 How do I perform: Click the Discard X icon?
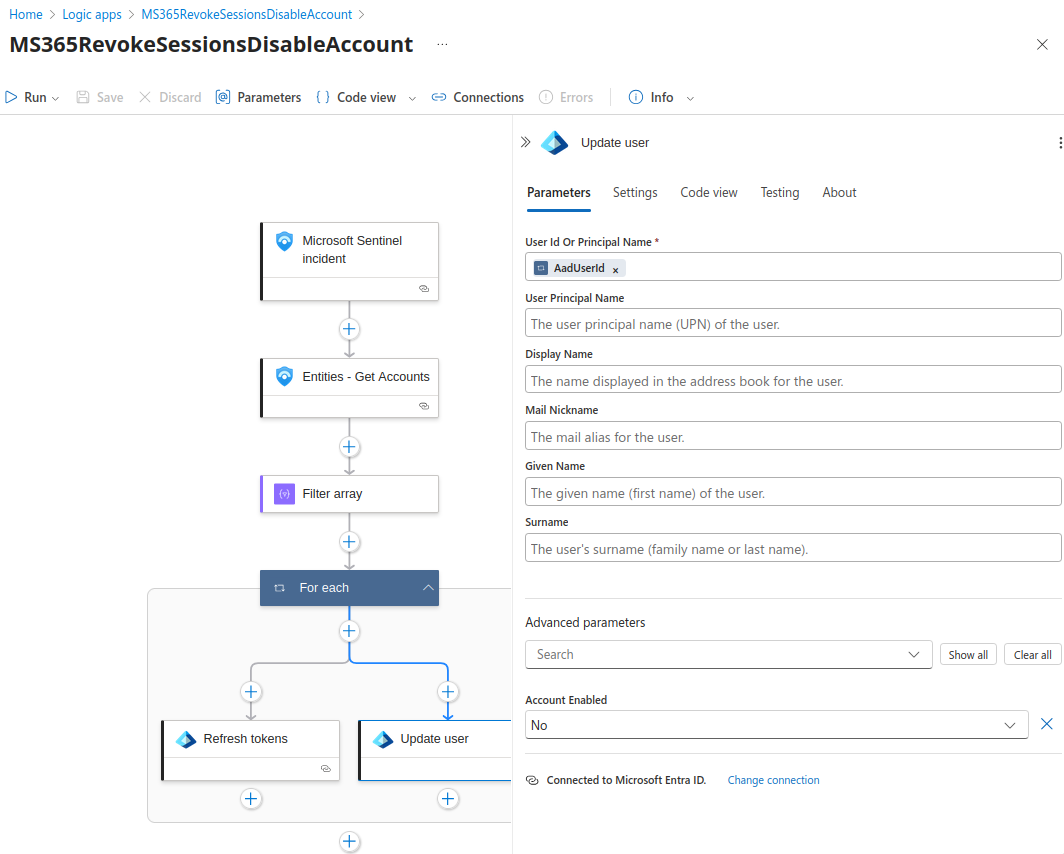pos(145,97)
